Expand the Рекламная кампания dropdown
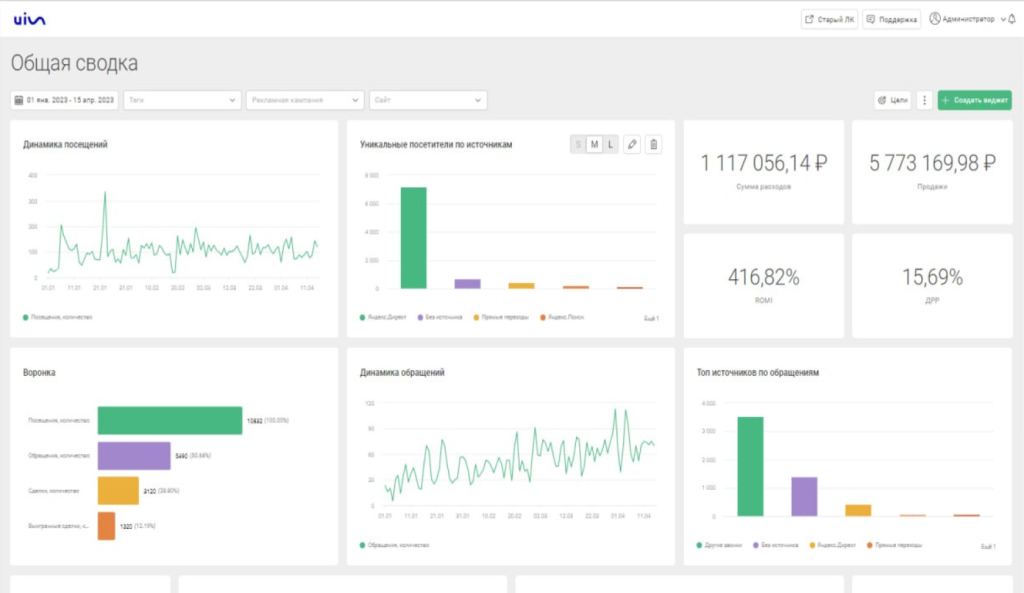 coord(305,100)
